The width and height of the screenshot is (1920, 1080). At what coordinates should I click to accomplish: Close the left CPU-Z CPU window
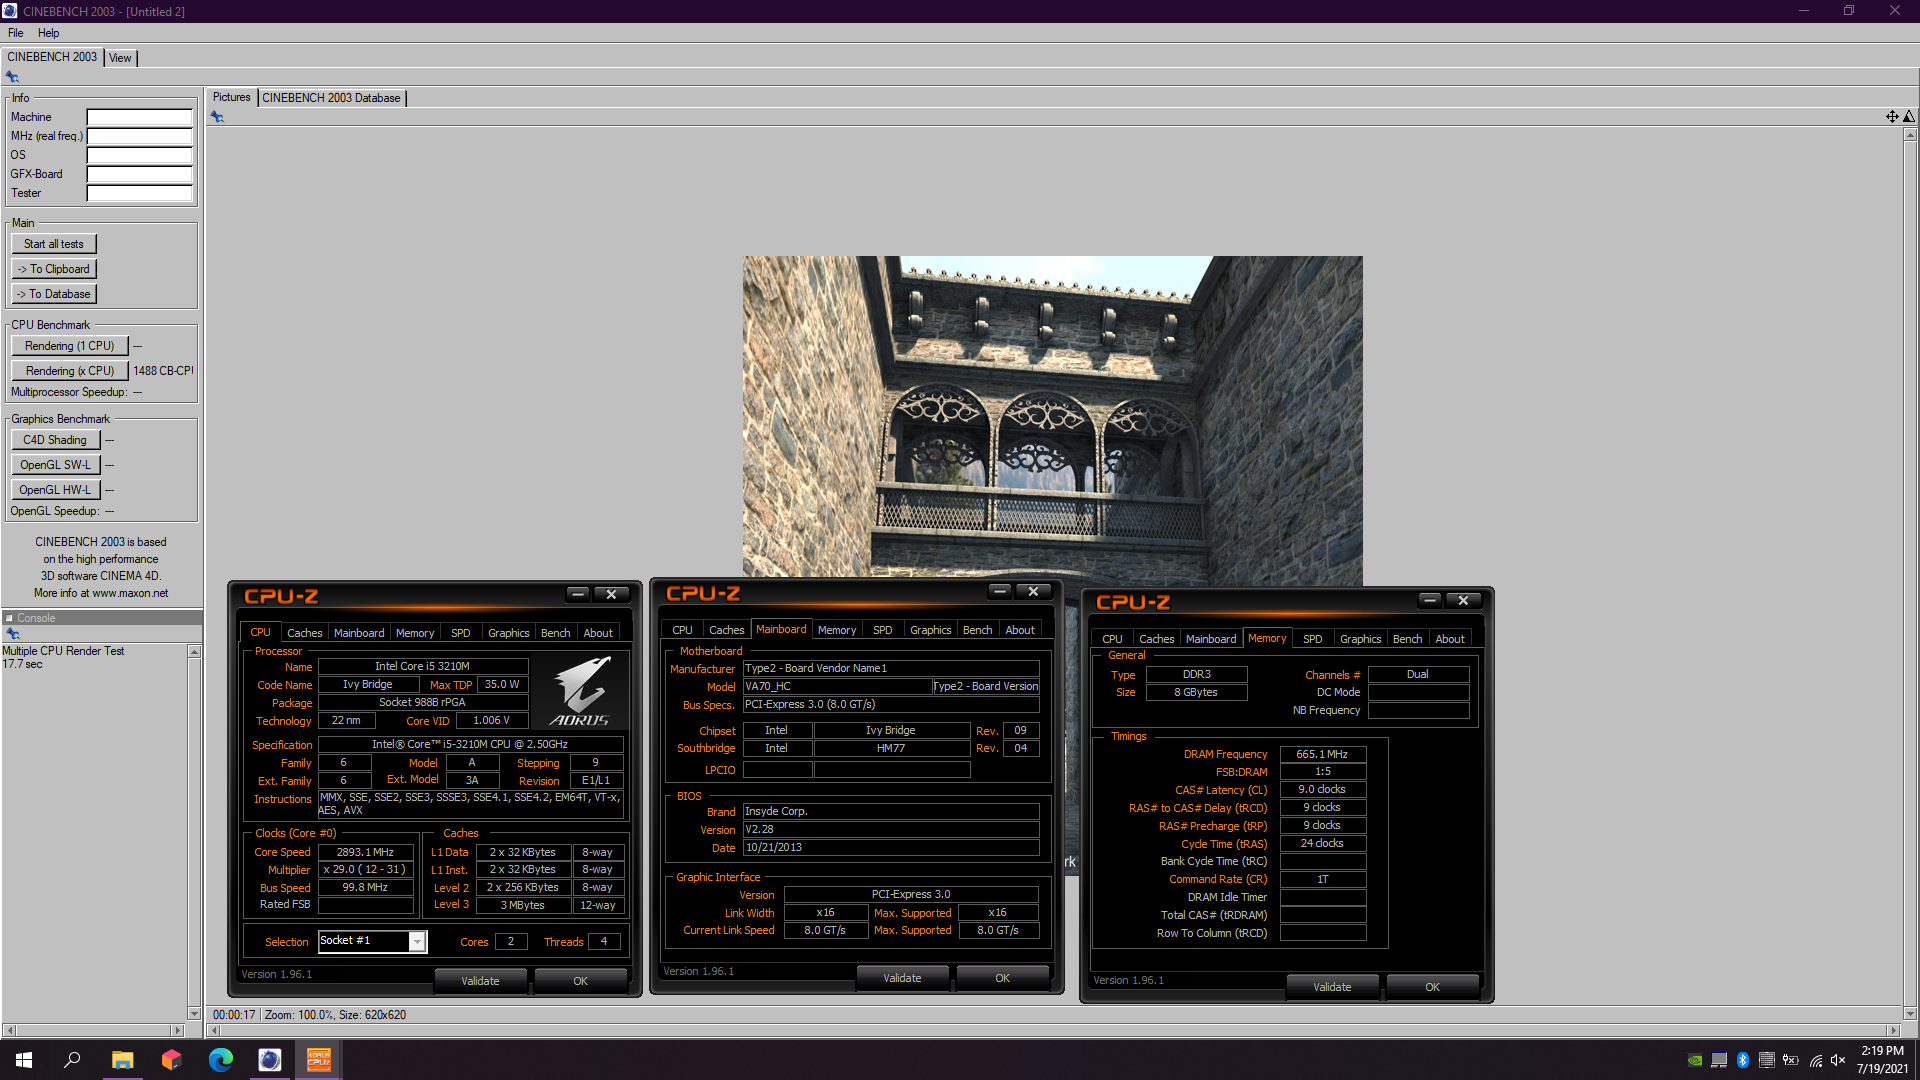click(x=611, y=594)
